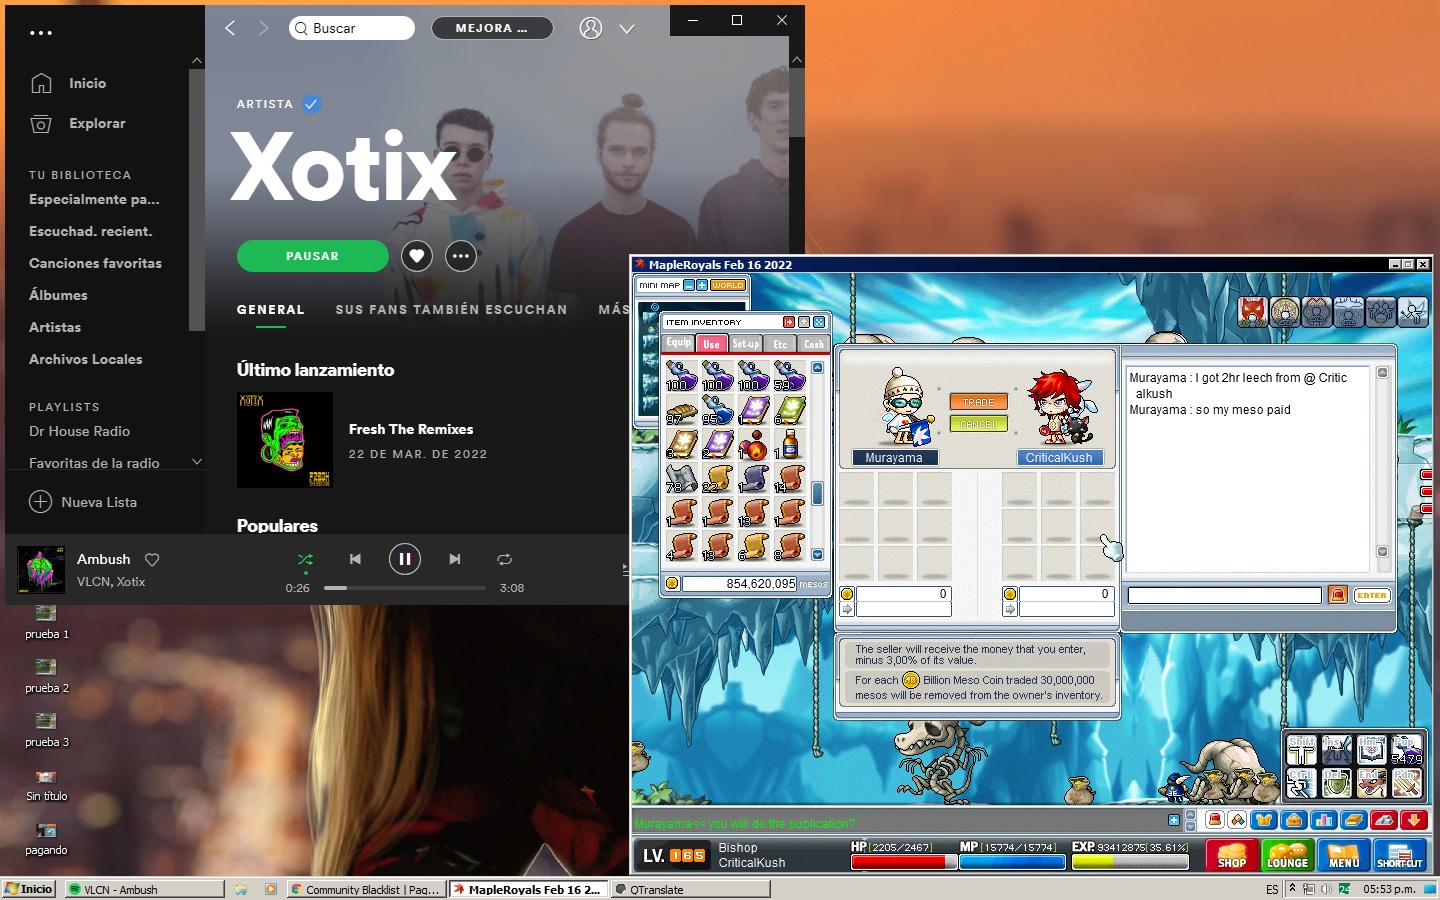Open artist more options ellipsis button
The image size is (1440, 900).
tap(460, 256)
